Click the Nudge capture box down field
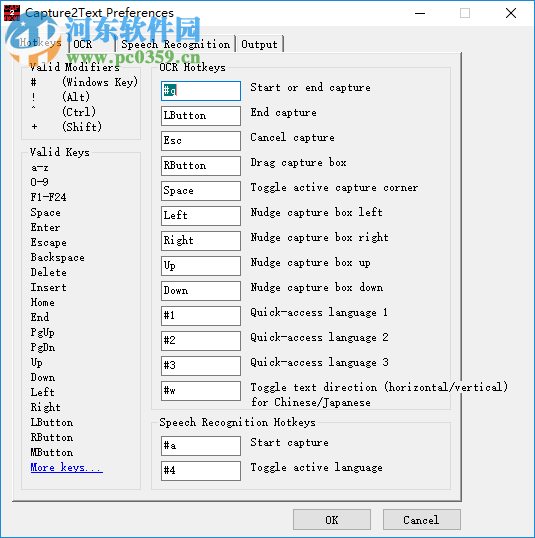Viewport: 535px width, 538px height. point(201,291)
